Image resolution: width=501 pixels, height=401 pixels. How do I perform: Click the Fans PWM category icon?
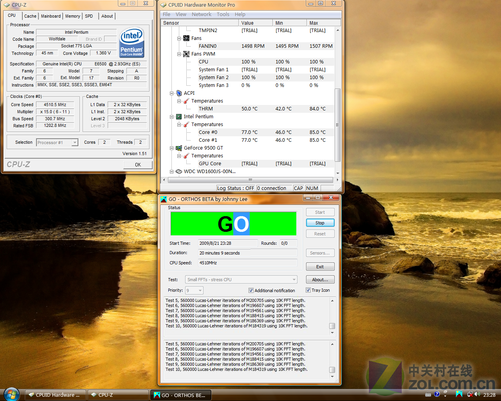[186, 54]
